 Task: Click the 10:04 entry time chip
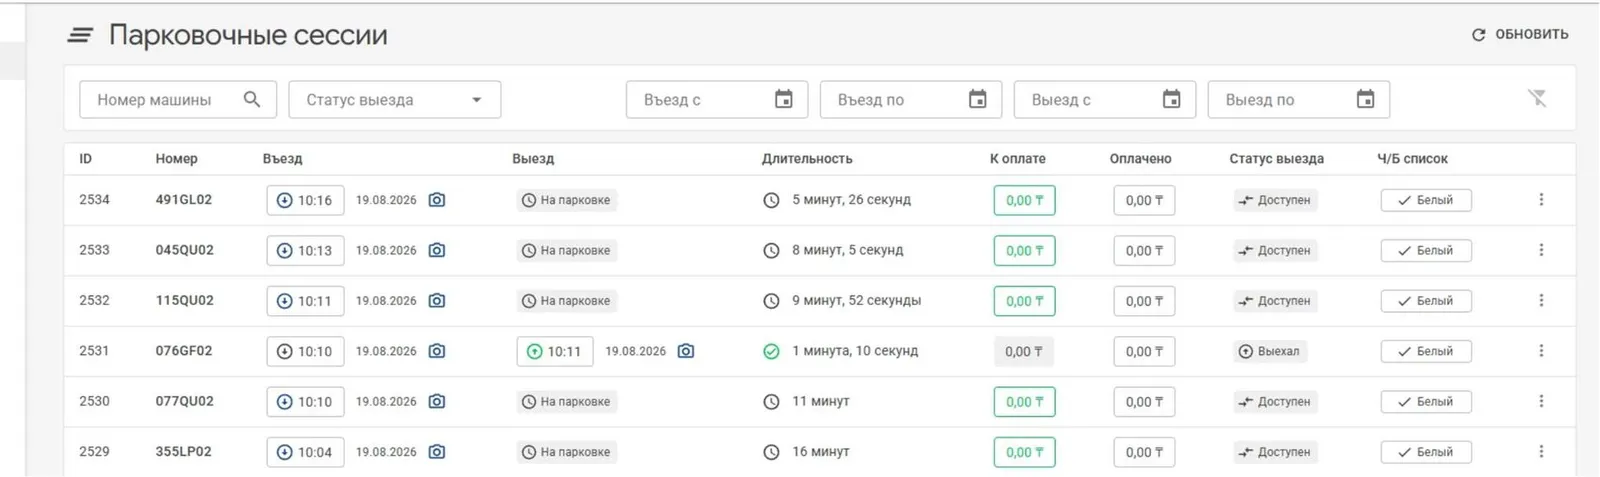pos(305,452)
